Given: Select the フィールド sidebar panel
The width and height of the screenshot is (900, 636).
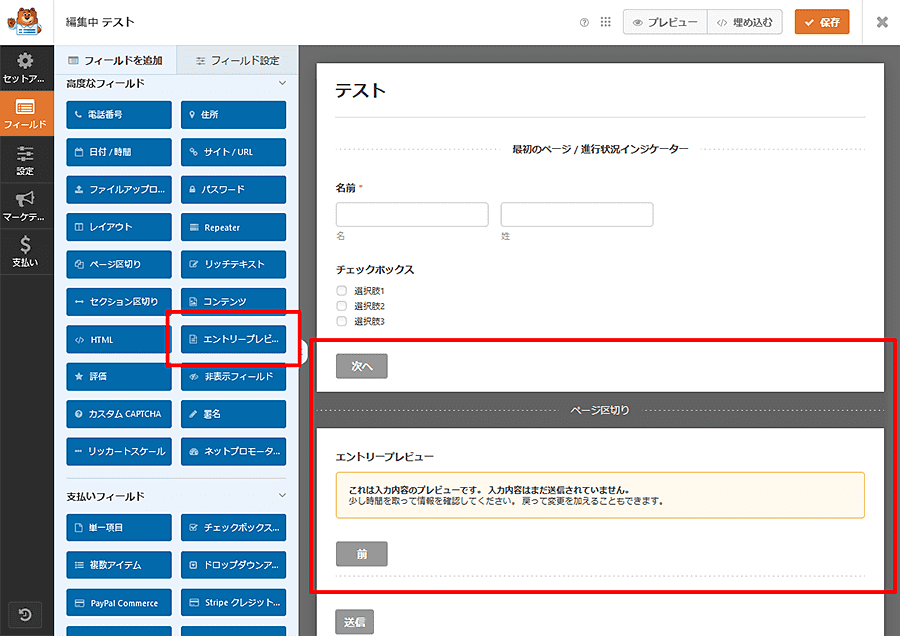Looking at the screenshot, I should point(26,114).
